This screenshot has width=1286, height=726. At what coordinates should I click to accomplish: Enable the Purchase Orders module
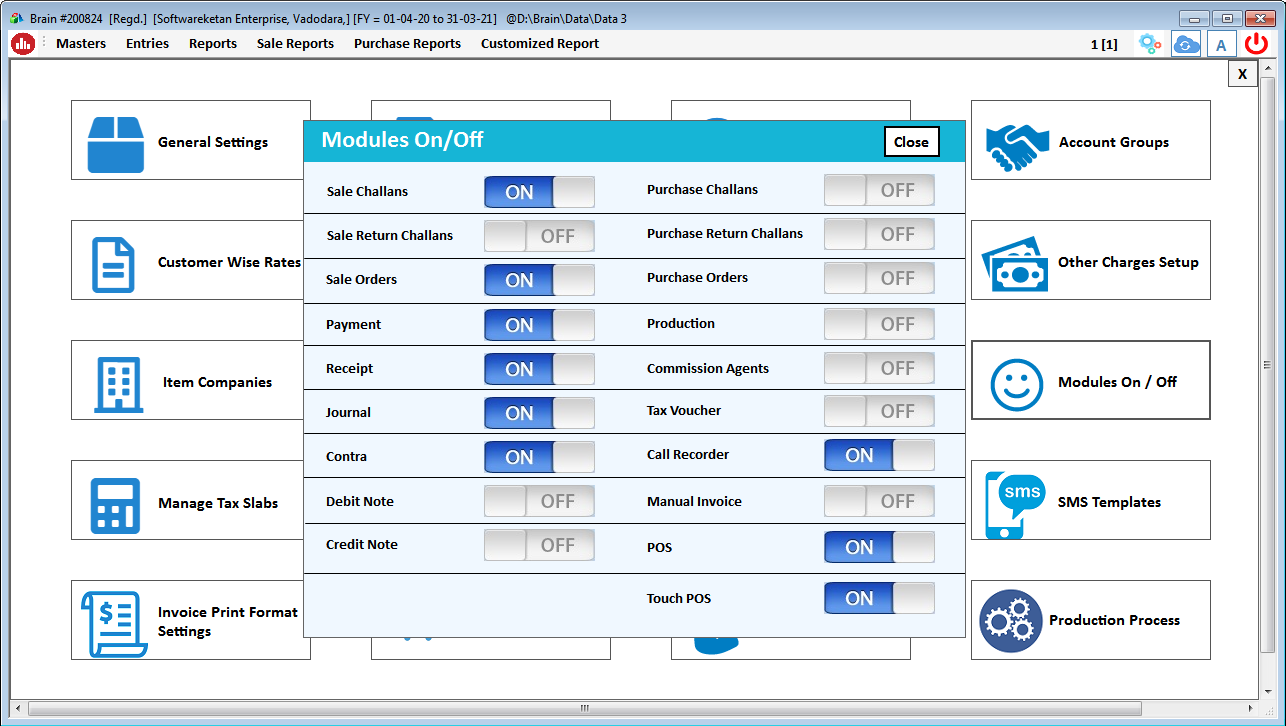coord(879,278)
